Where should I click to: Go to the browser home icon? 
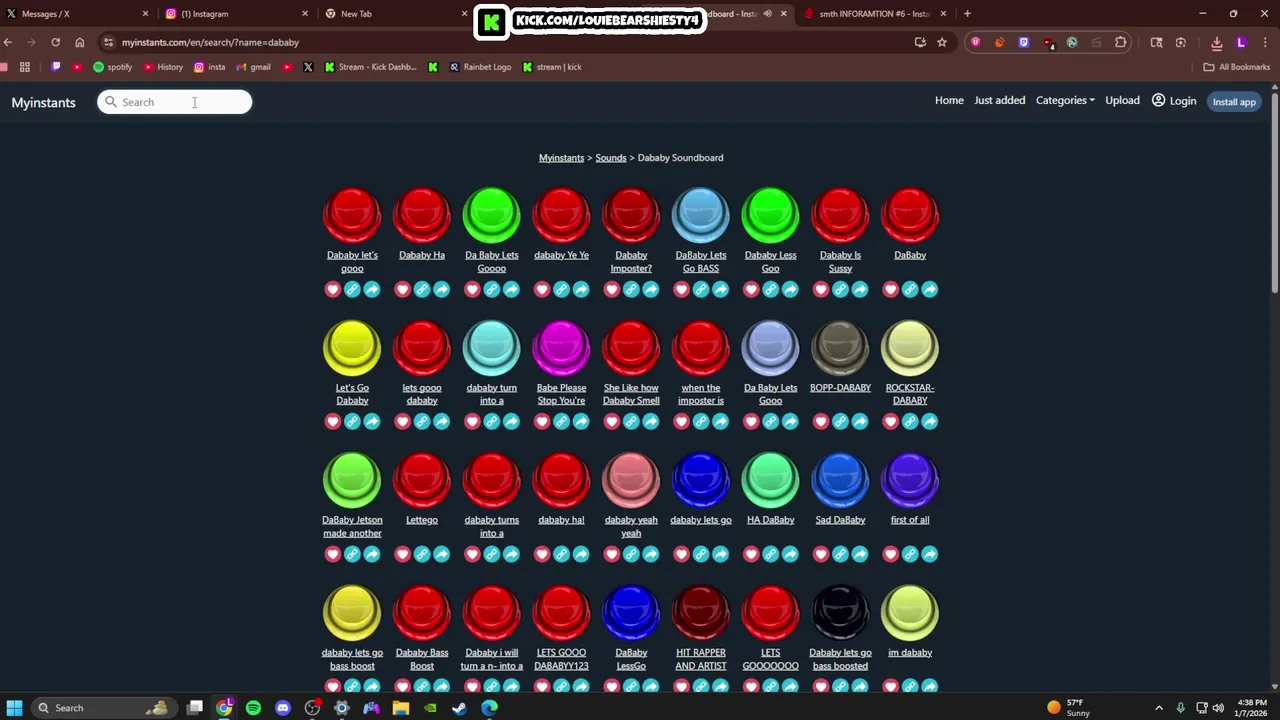pos(80,42)
